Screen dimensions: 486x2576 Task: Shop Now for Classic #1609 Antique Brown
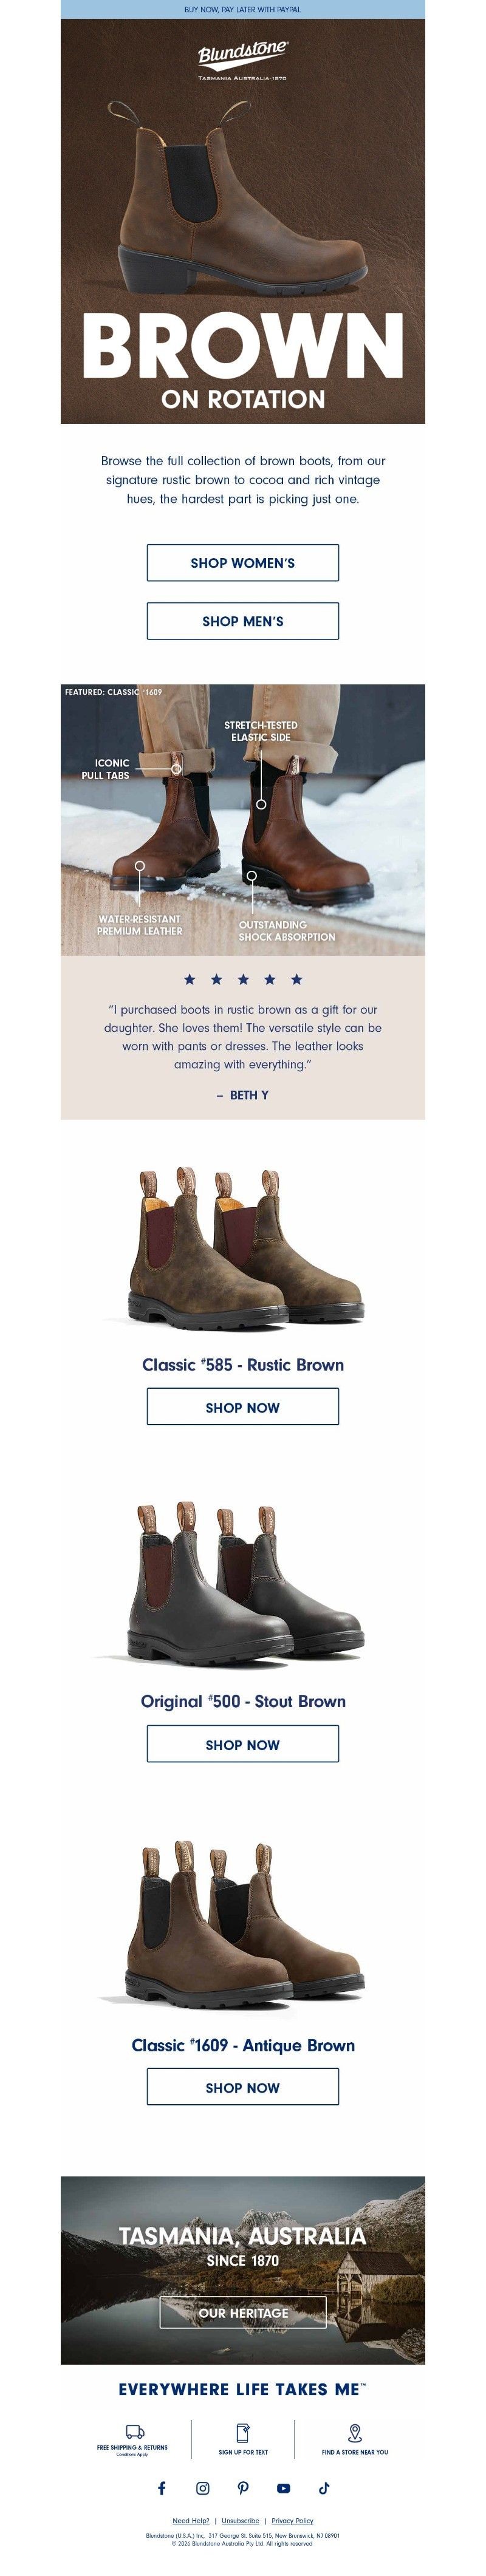[x=243, y=2087]
